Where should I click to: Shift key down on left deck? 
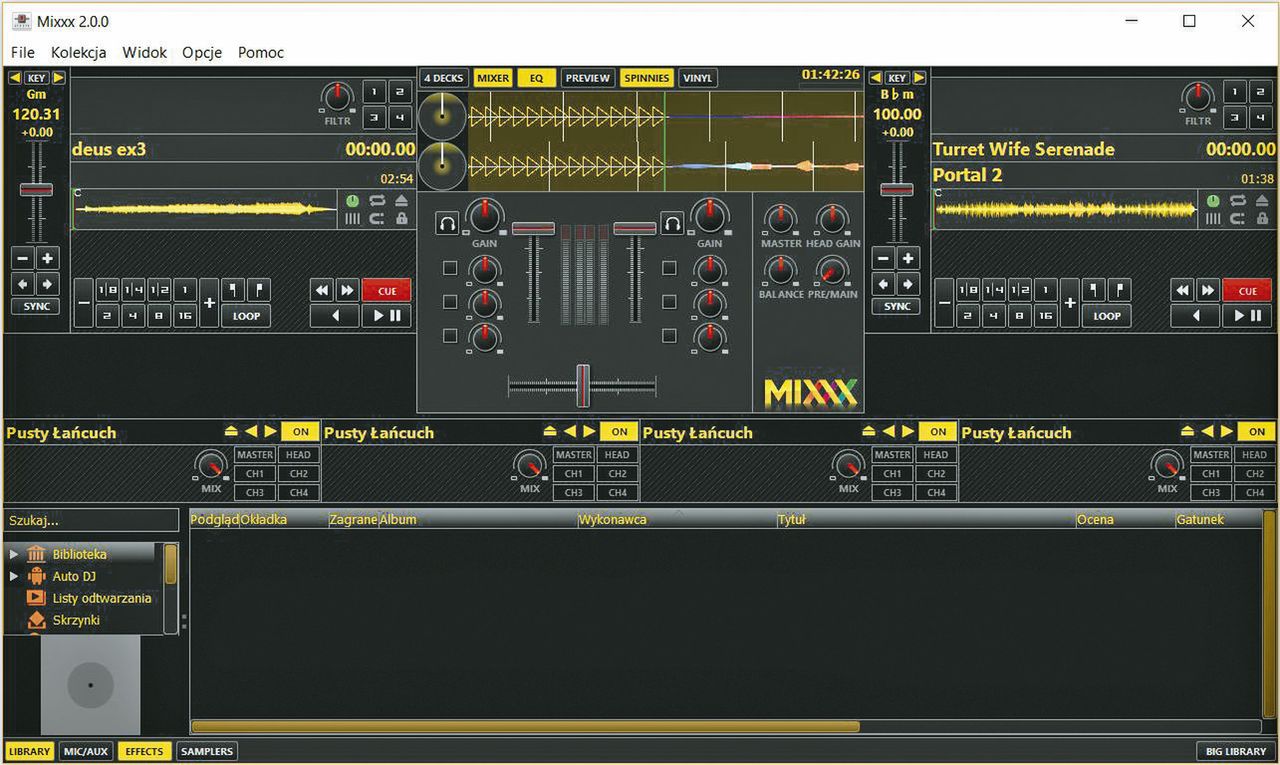click(14, 78)
